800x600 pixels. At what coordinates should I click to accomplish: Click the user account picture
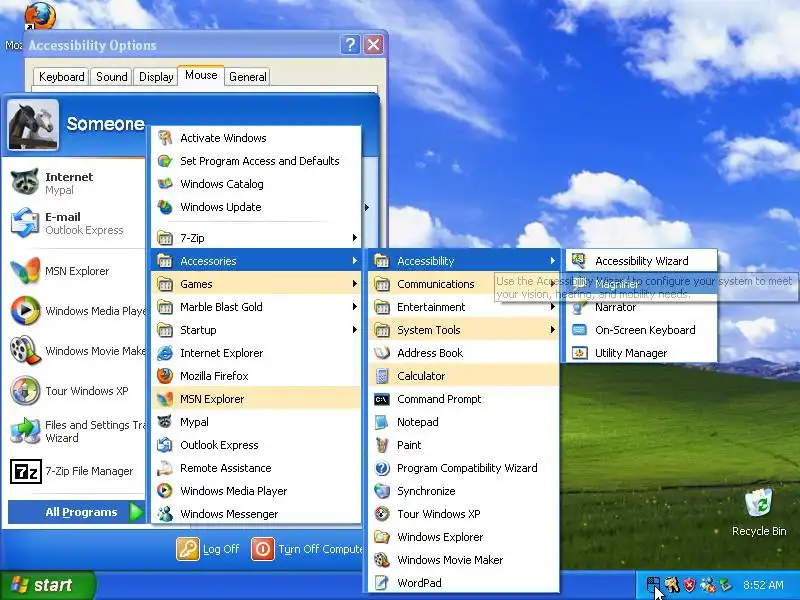34,124
